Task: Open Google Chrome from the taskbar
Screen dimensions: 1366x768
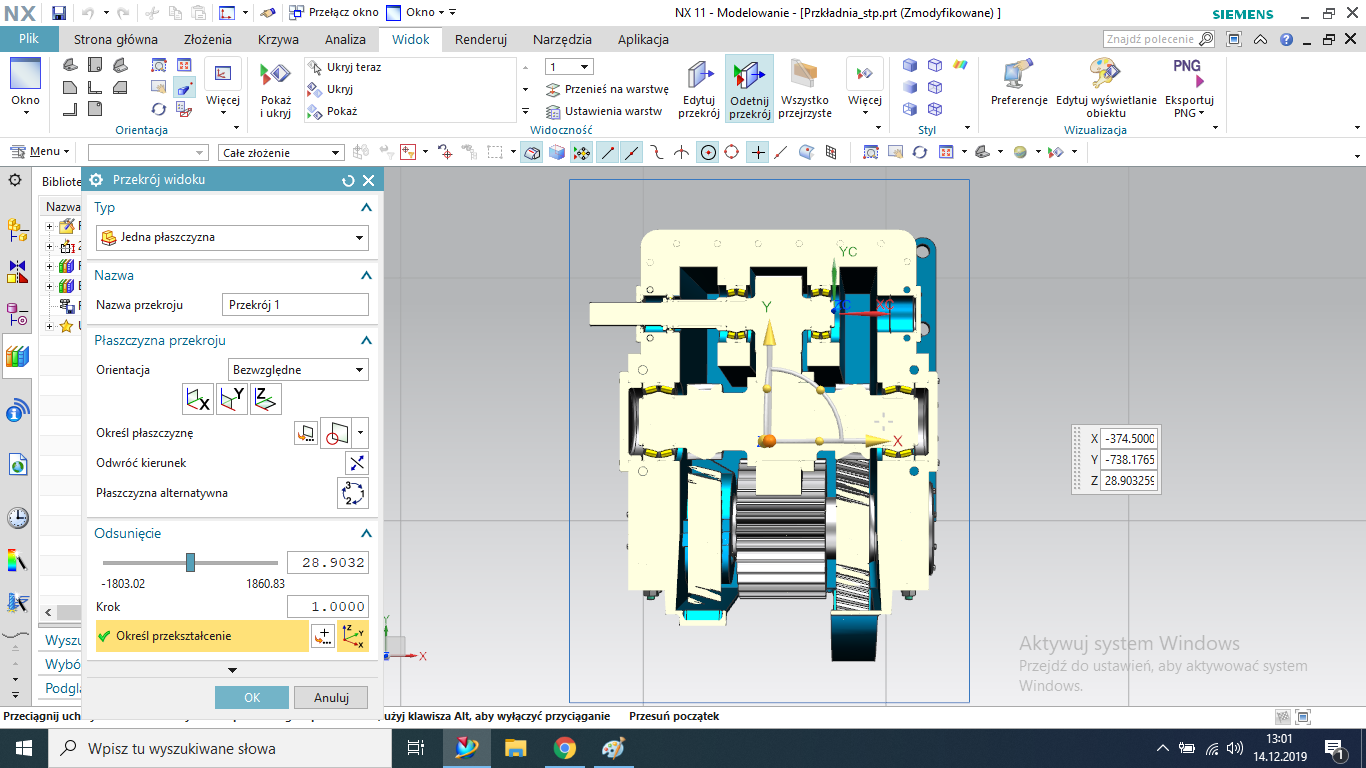Action: point(564,748)
